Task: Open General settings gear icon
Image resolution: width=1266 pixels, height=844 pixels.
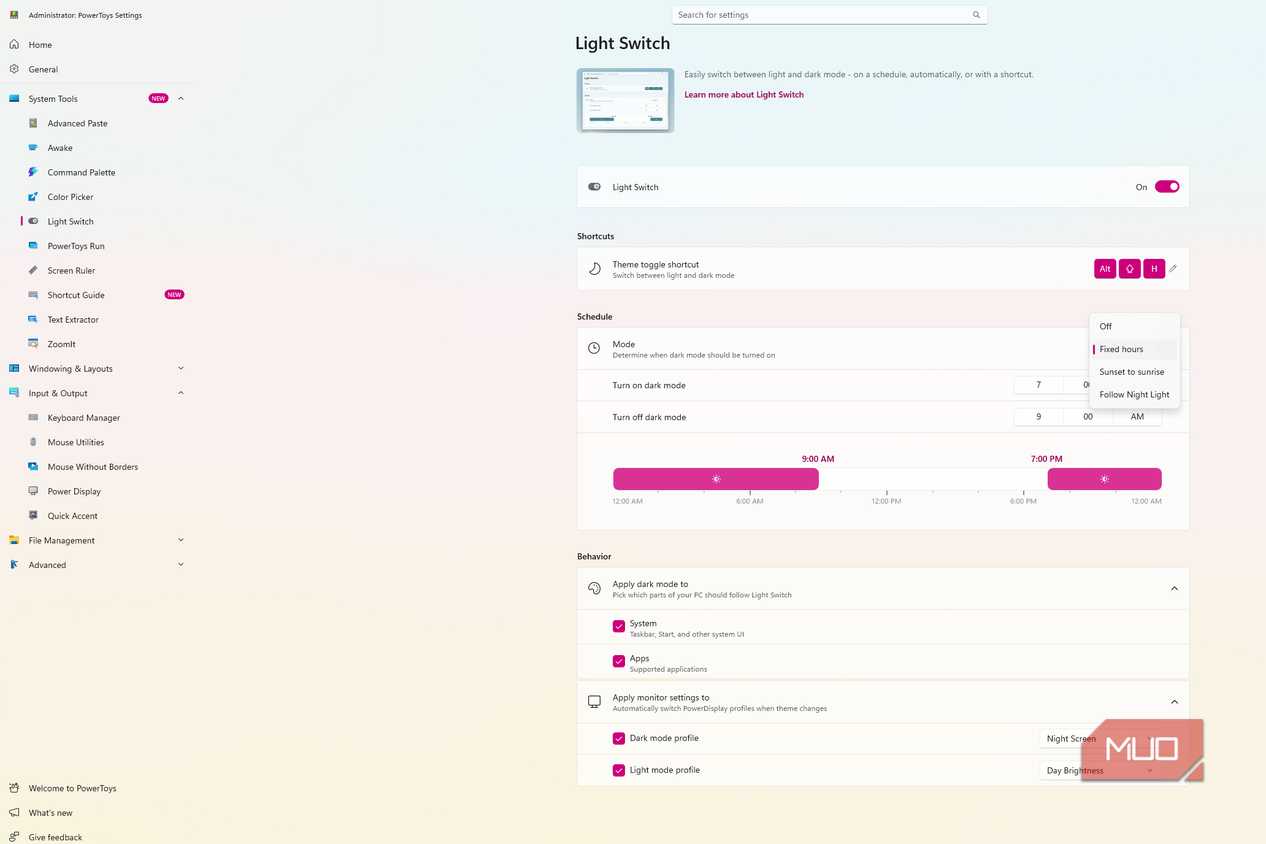Action: [x=14, y=69]
